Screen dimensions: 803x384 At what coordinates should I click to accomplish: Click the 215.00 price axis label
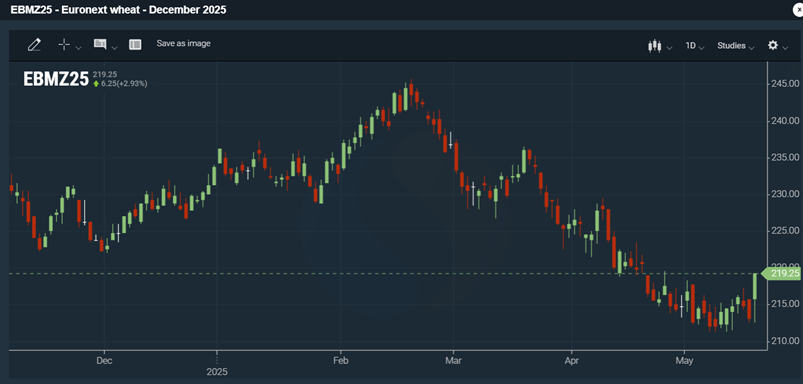pyautogui.click(x=785, y=304)
